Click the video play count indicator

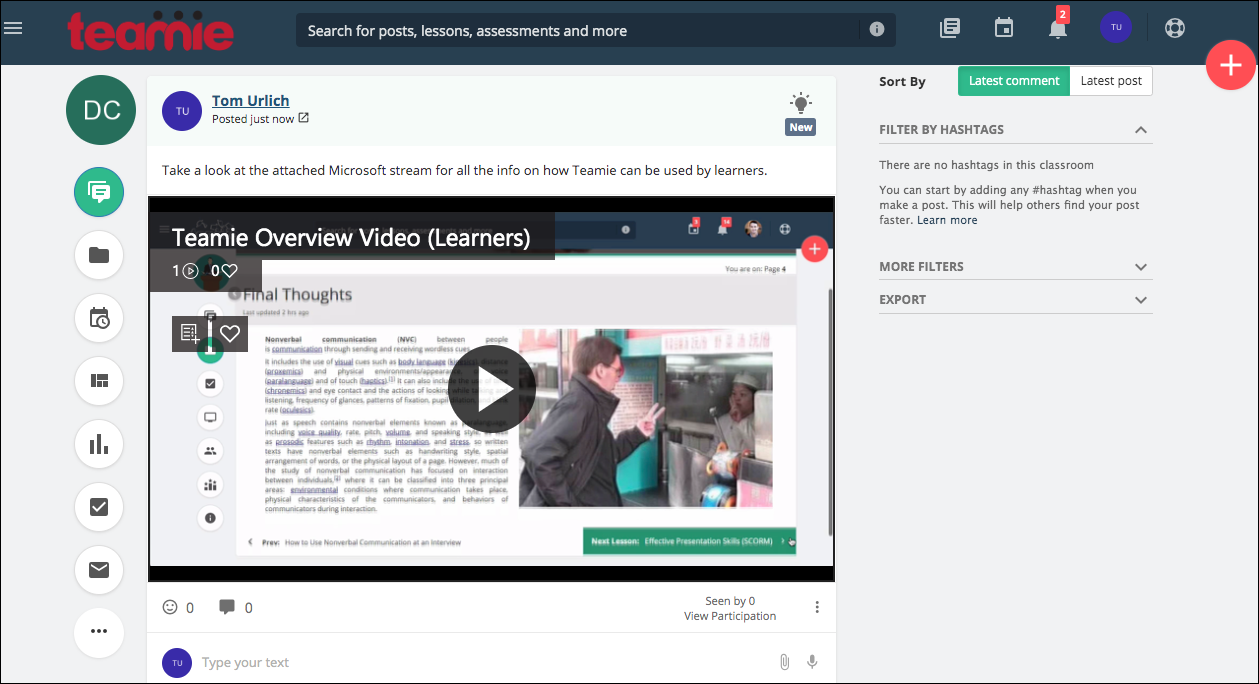(185, 270)
